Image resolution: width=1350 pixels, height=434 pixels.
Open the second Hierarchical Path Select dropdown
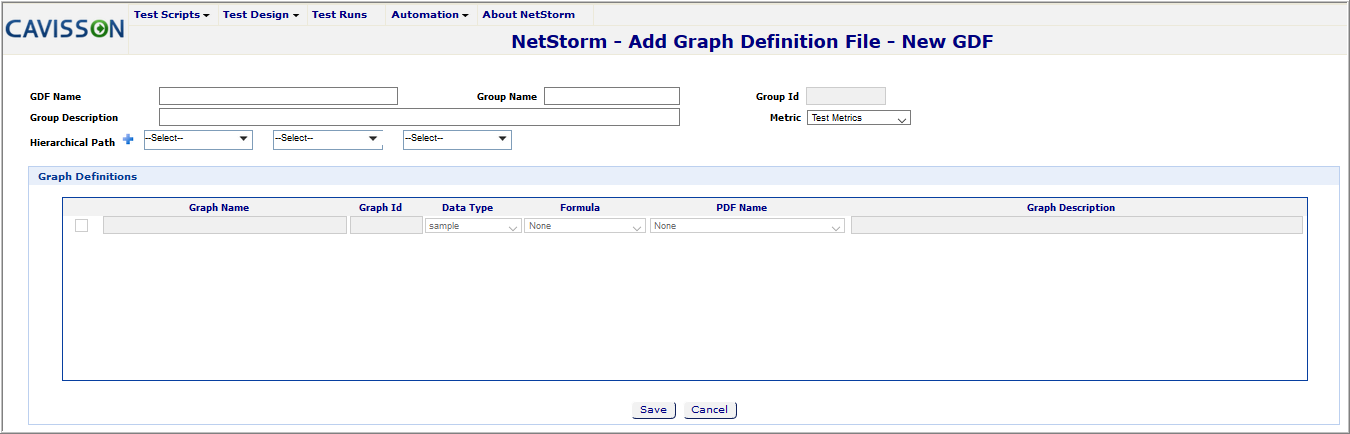[x=328, y=139]
